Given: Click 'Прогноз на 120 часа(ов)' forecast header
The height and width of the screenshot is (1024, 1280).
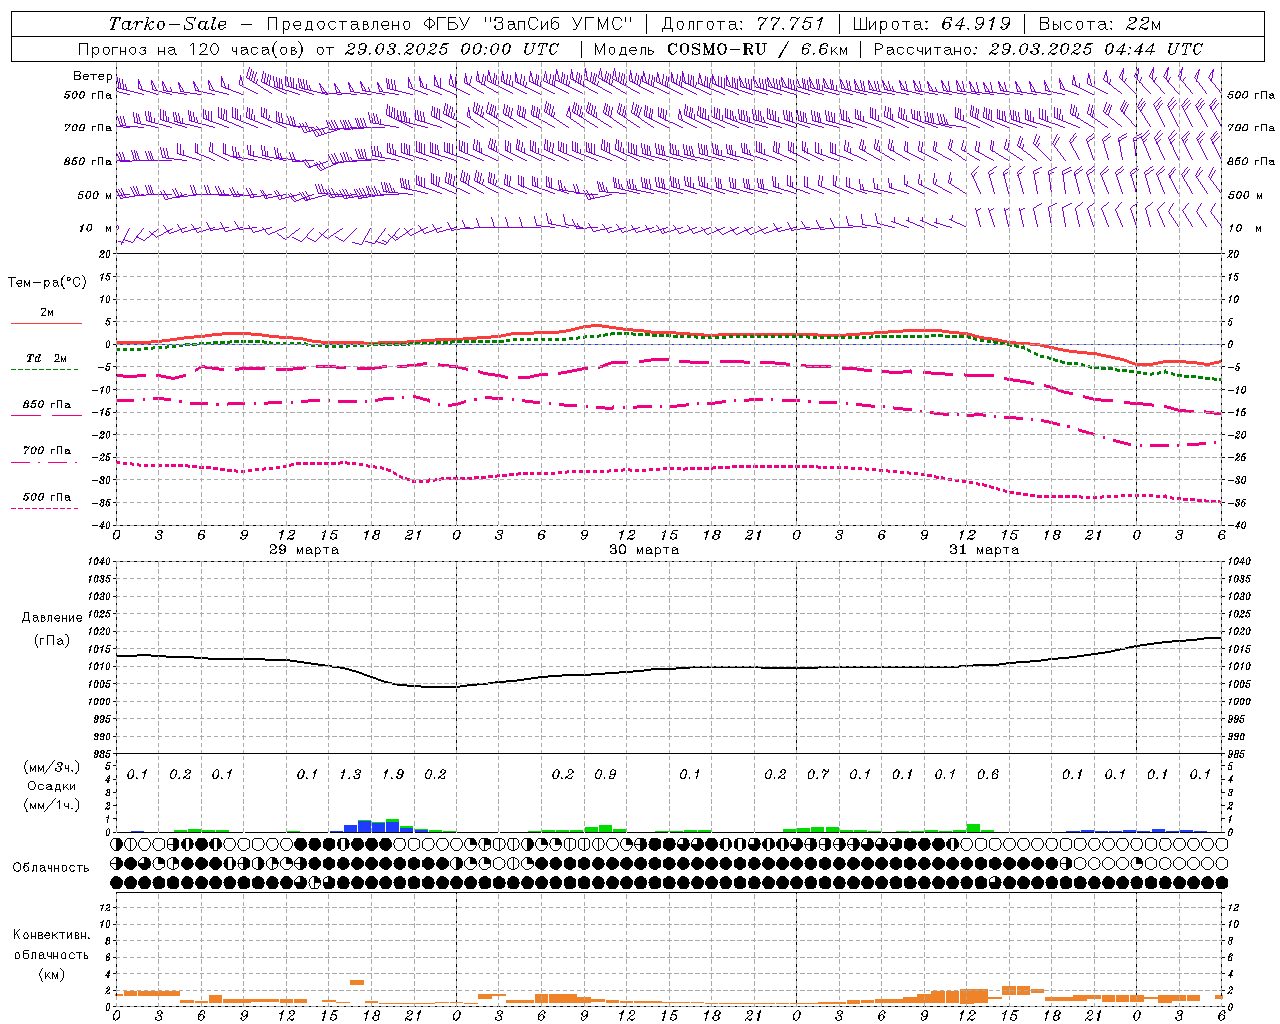Looking at the screenshot, I should [192, 49].
